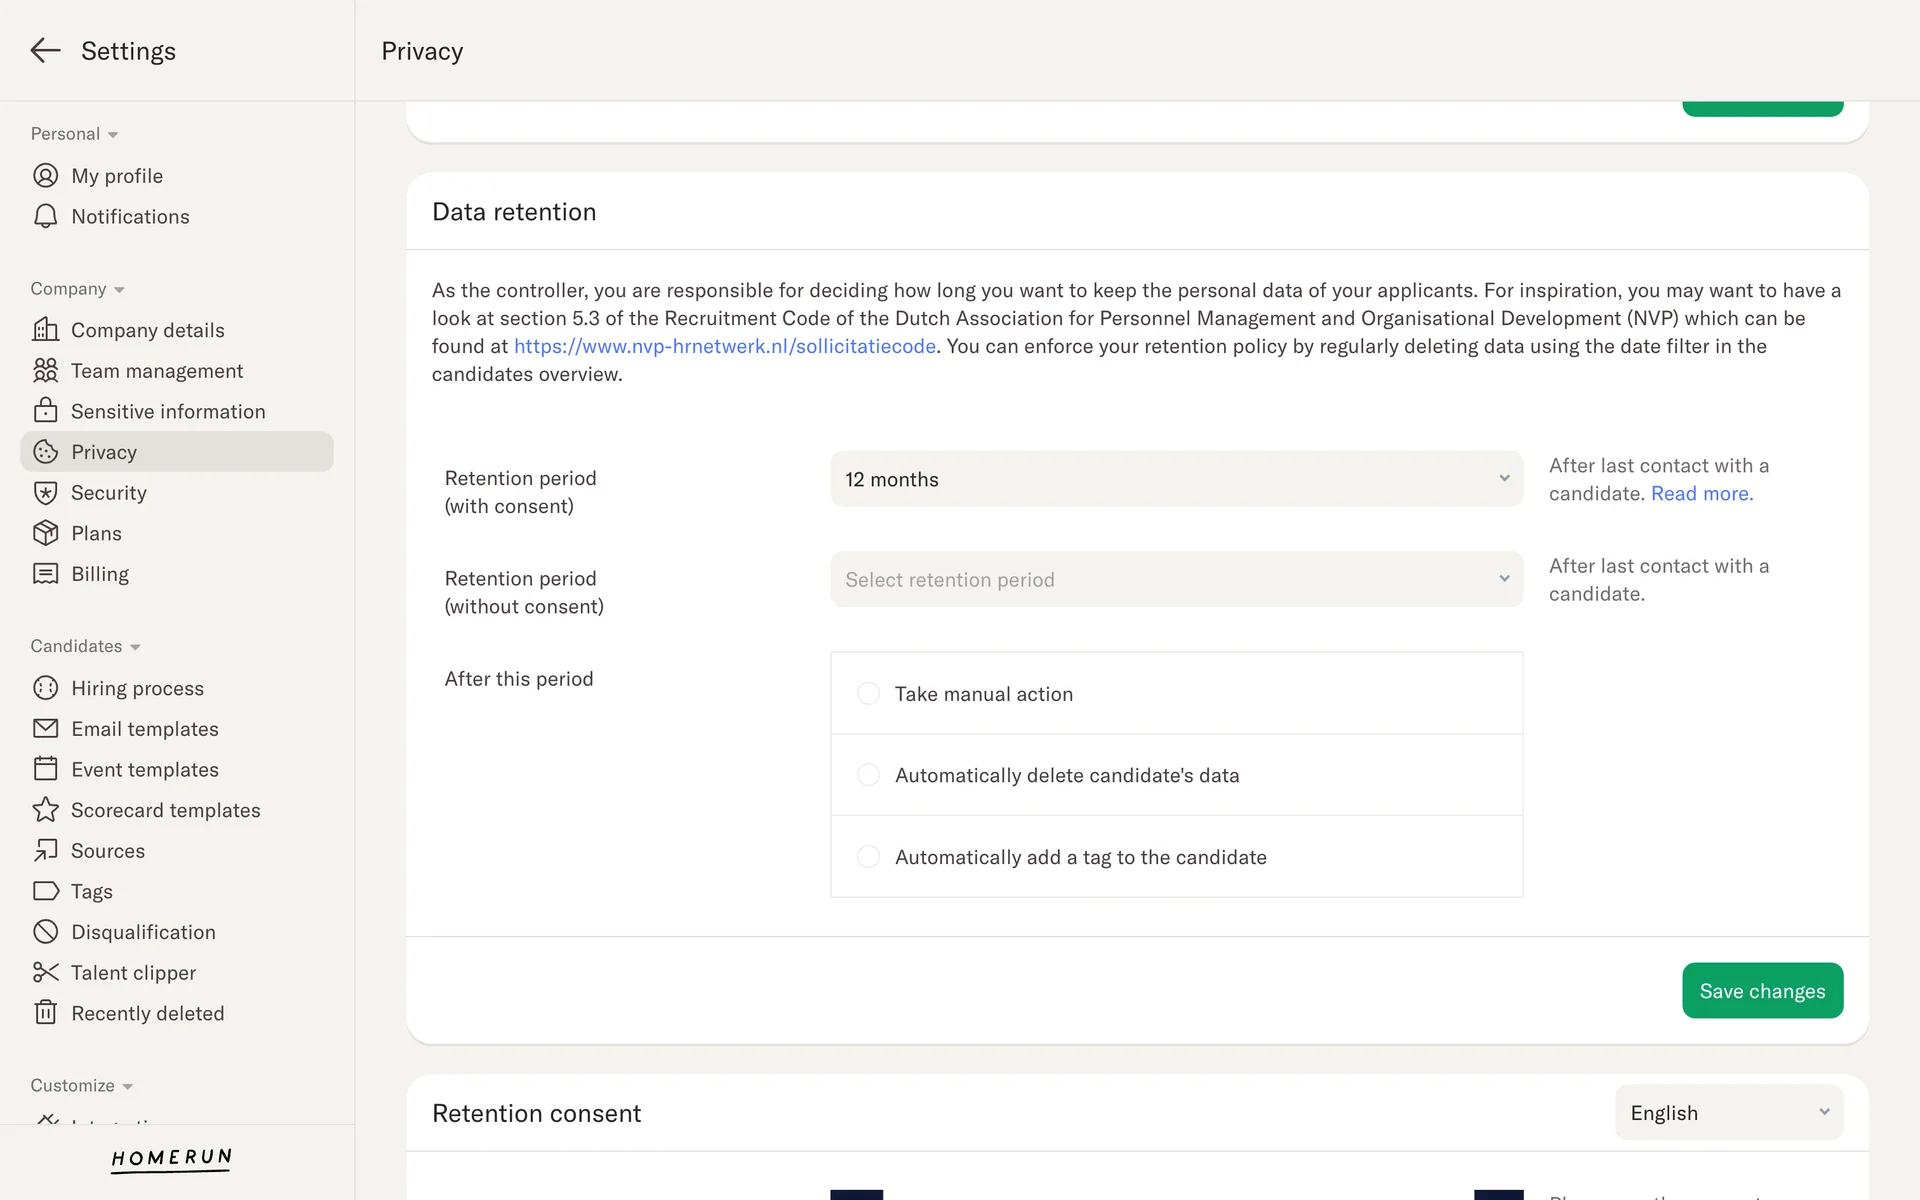Viewport: 1920px width, 1200px height.
Task: Select the Take manual action radio option
Action: click(x=868, y=694)
